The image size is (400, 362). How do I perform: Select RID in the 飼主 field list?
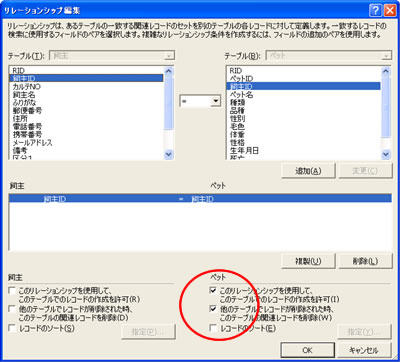(x=87, y=71)
